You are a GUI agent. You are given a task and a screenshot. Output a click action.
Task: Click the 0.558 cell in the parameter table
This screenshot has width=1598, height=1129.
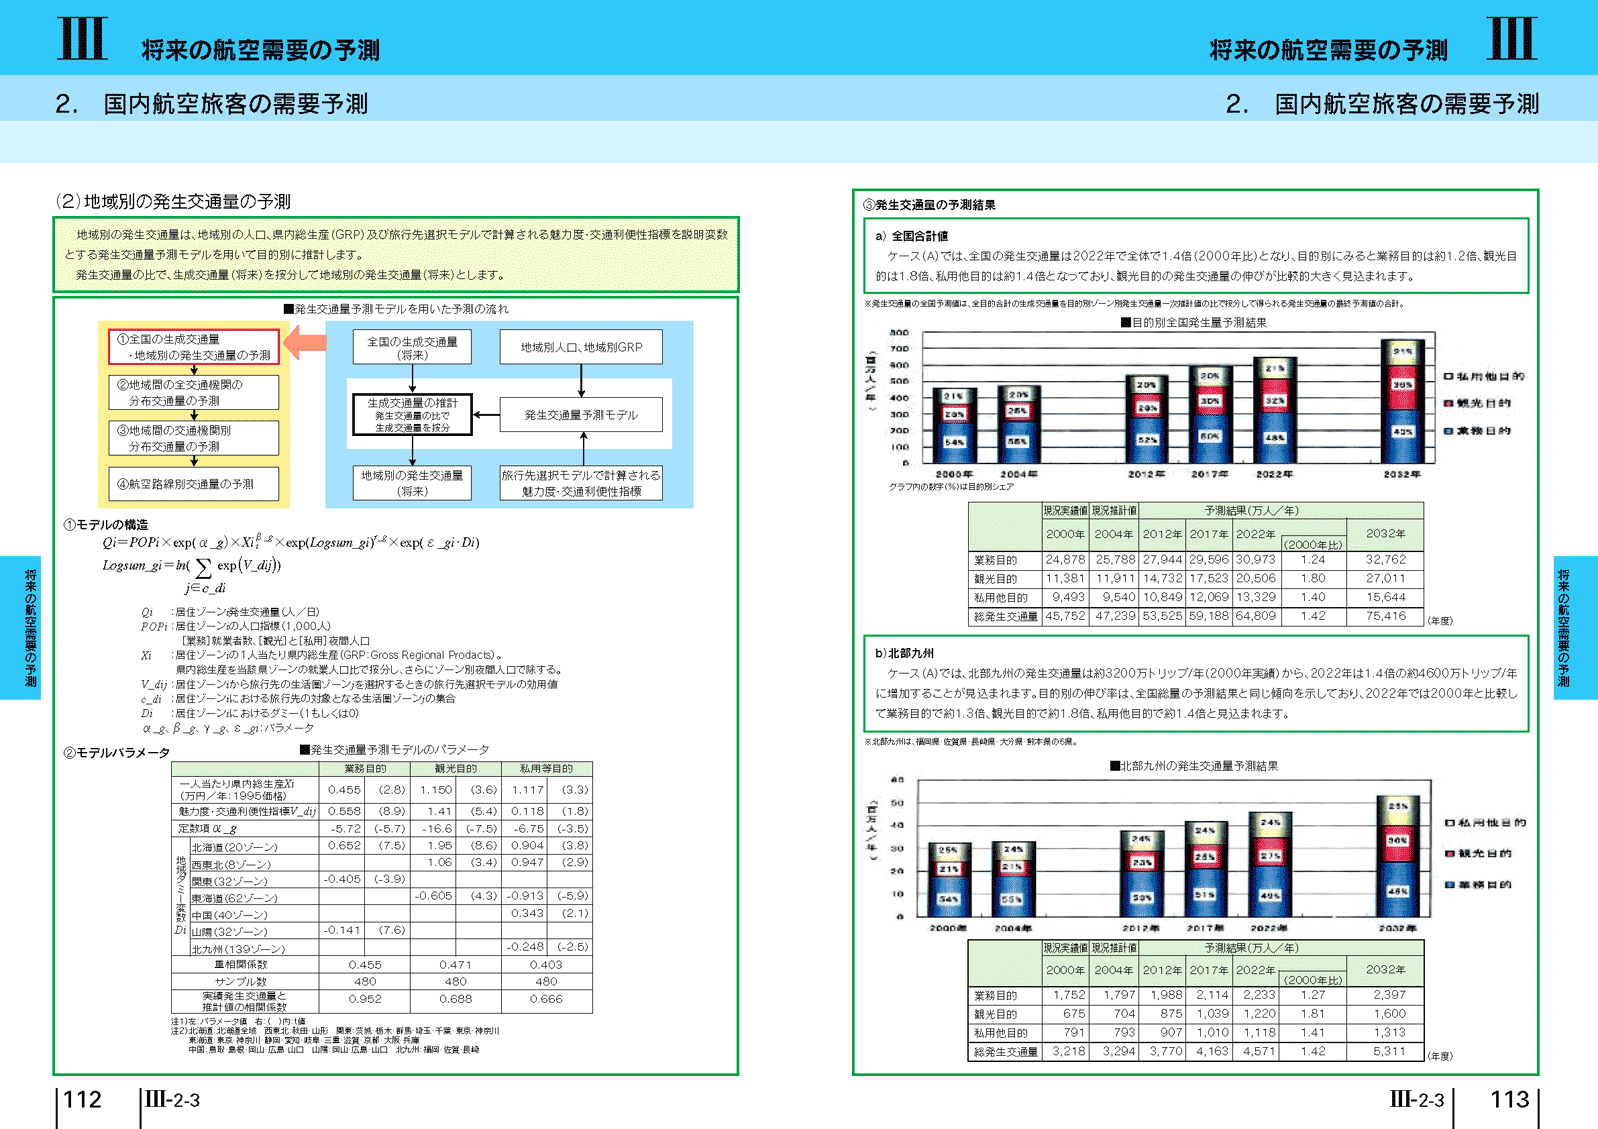click(x=344, y=811)
